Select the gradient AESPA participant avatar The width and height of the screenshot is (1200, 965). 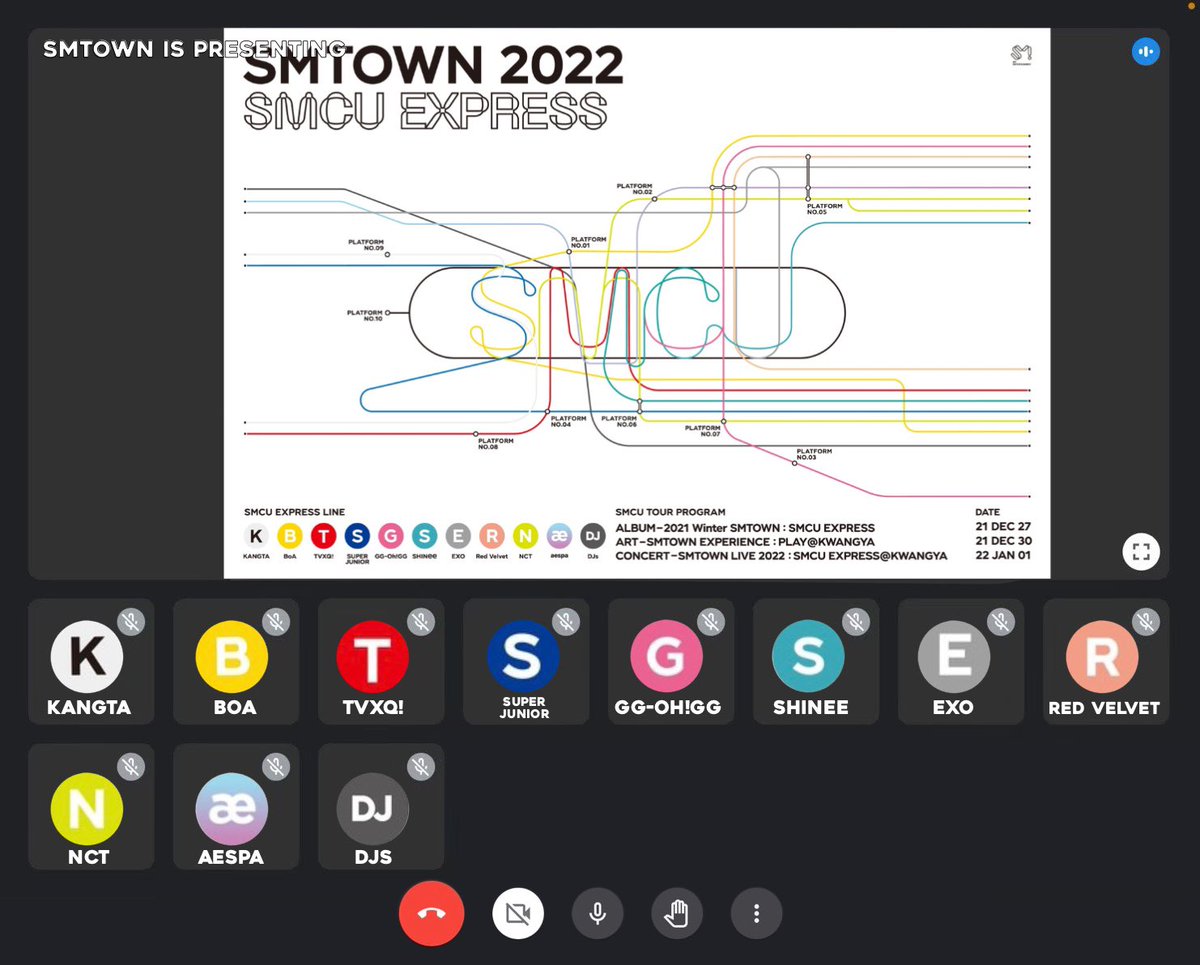coord(232,808)
